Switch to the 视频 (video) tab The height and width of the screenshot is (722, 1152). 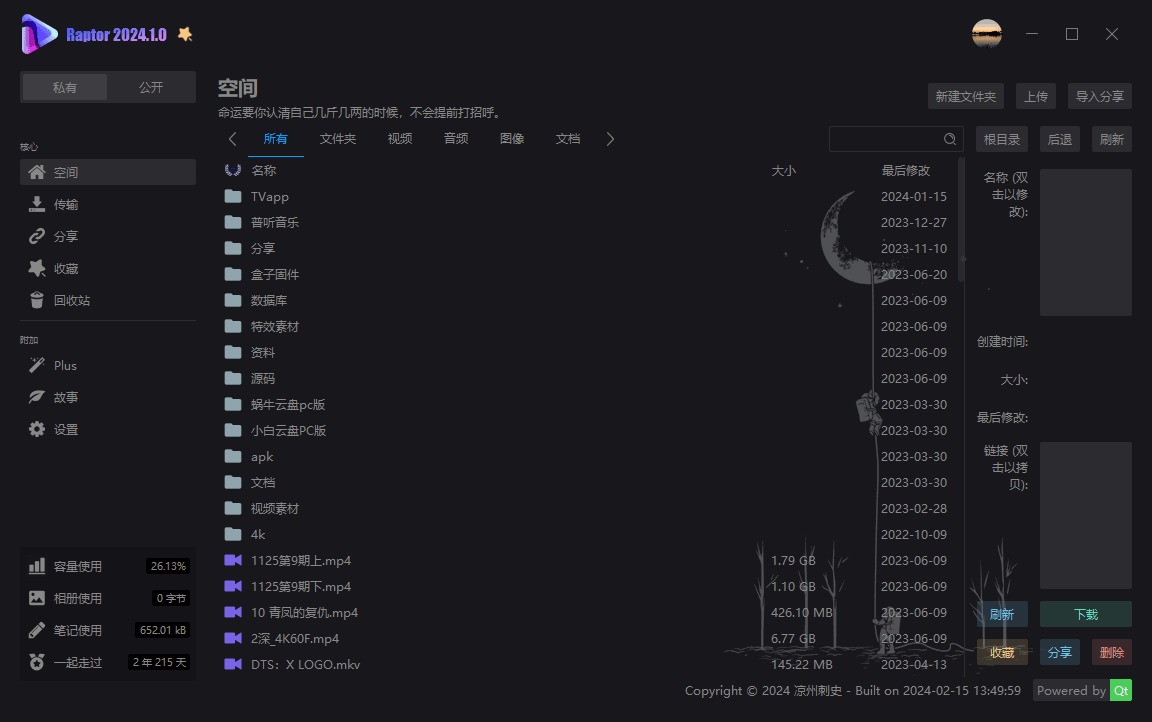click(x=399, y=139)
